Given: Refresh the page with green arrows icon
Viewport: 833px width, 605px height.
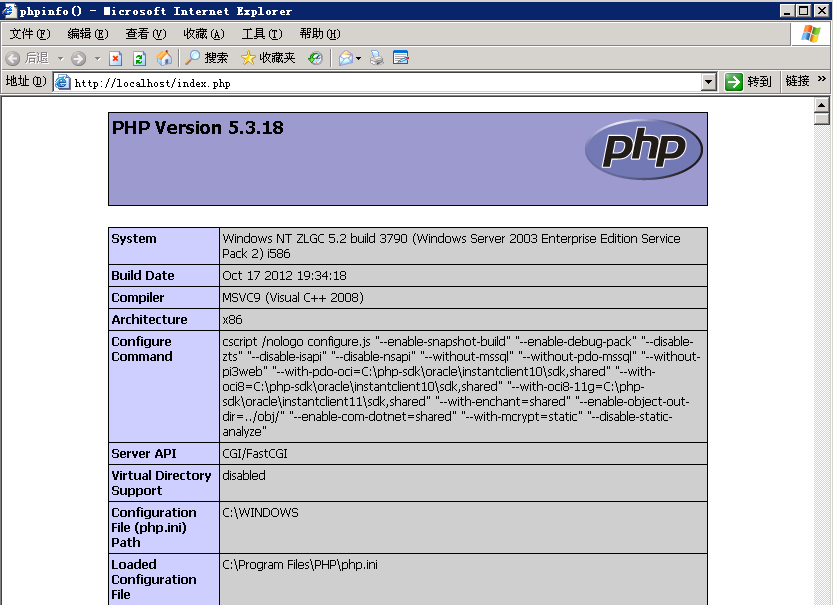Looking at the screenshot, I should [139, 58].
